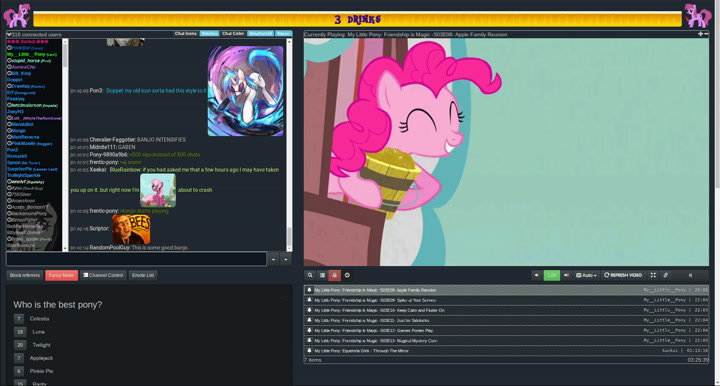This screenshot has width=720, height=386.
Task: Click the BEES emote in Scriptor's message
Action: coord(131,229)
